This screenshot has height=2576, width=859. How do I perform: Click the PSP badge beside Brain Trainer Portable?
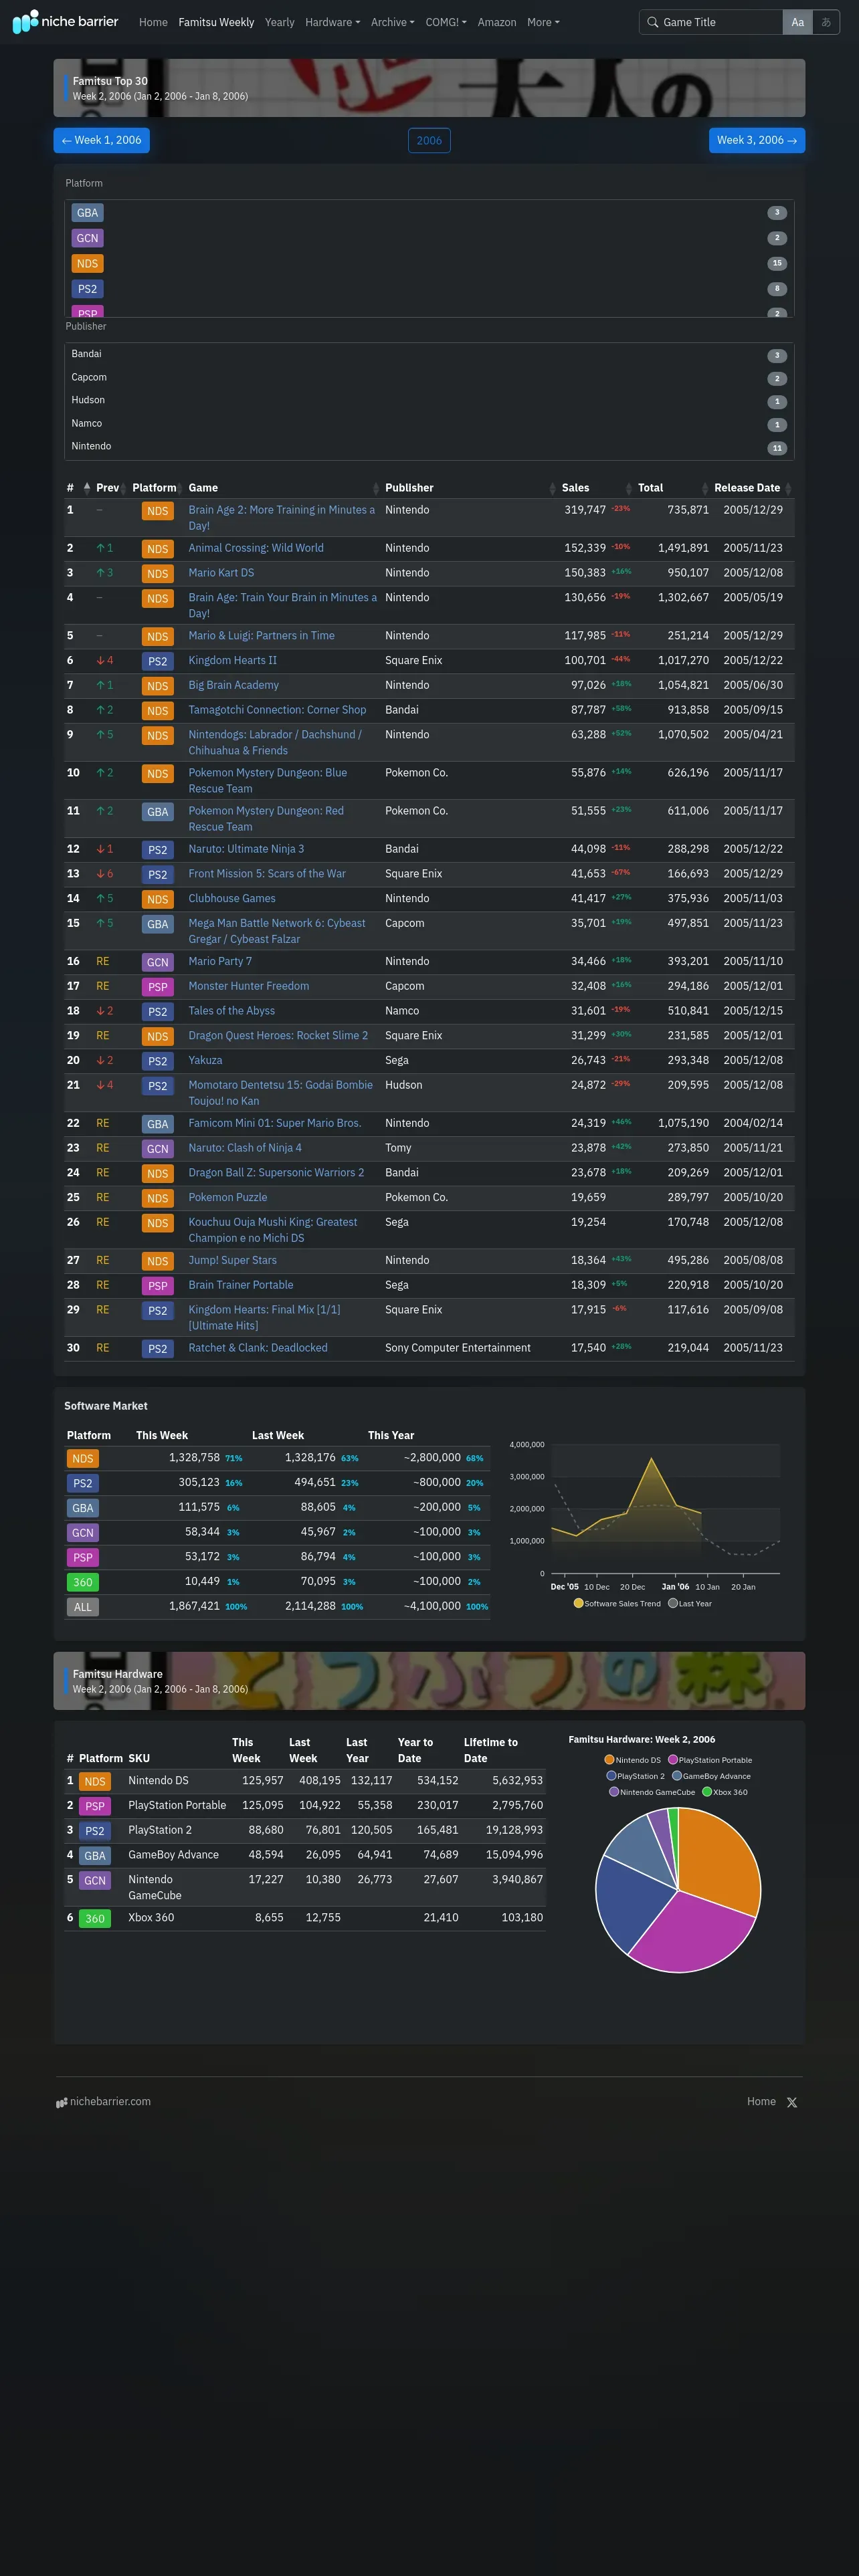(x=158, y=1286)
